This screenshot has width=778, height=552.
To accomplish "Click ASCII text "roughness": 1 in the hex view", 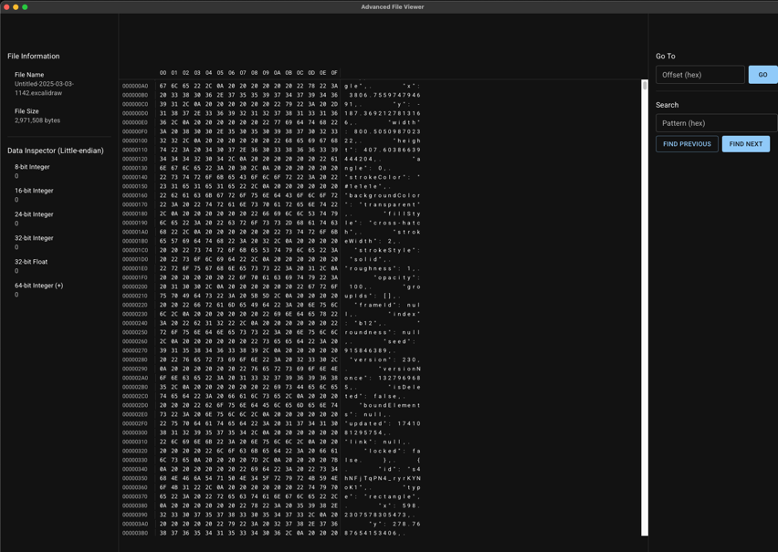I will pos(378,269).
